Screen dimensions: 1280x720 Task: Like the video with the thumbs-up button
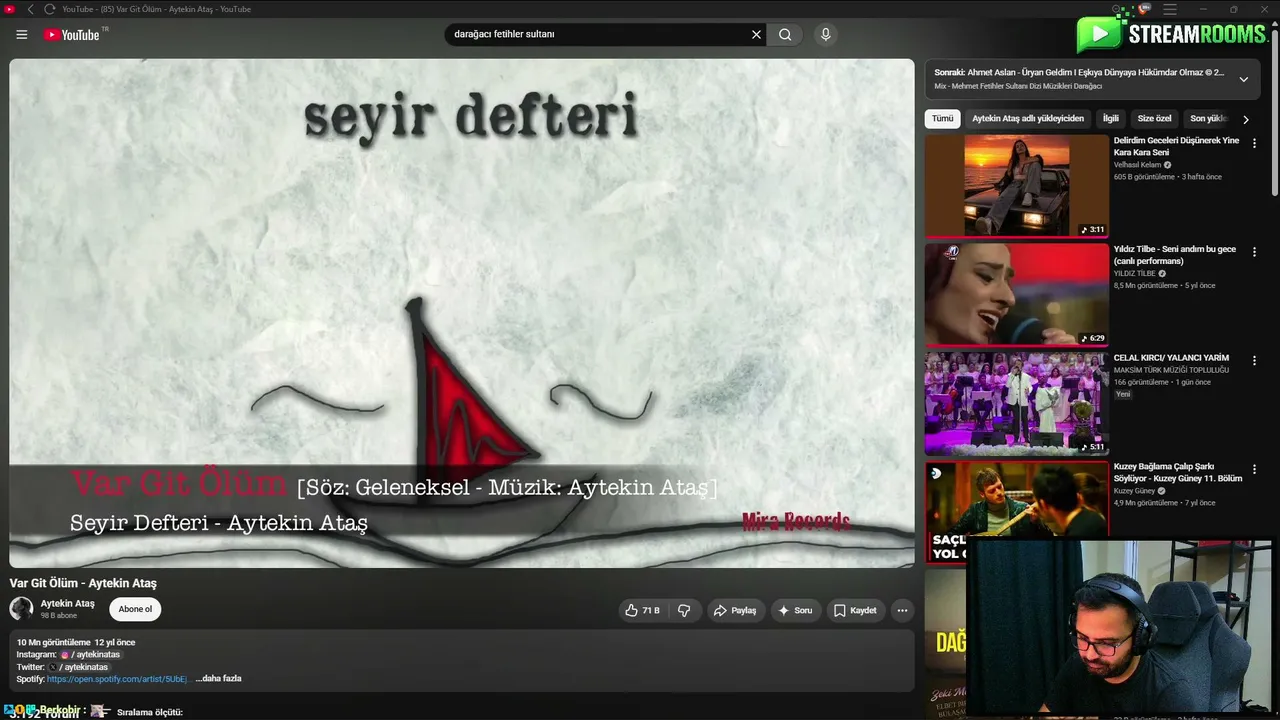[643, 610]
